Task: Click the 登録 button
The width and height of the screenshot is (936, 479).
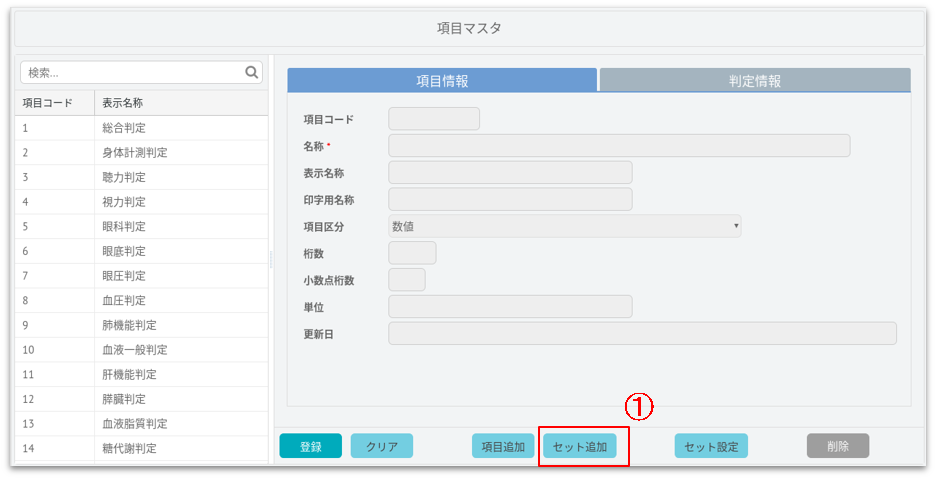Action: click(x=310, y=446)
